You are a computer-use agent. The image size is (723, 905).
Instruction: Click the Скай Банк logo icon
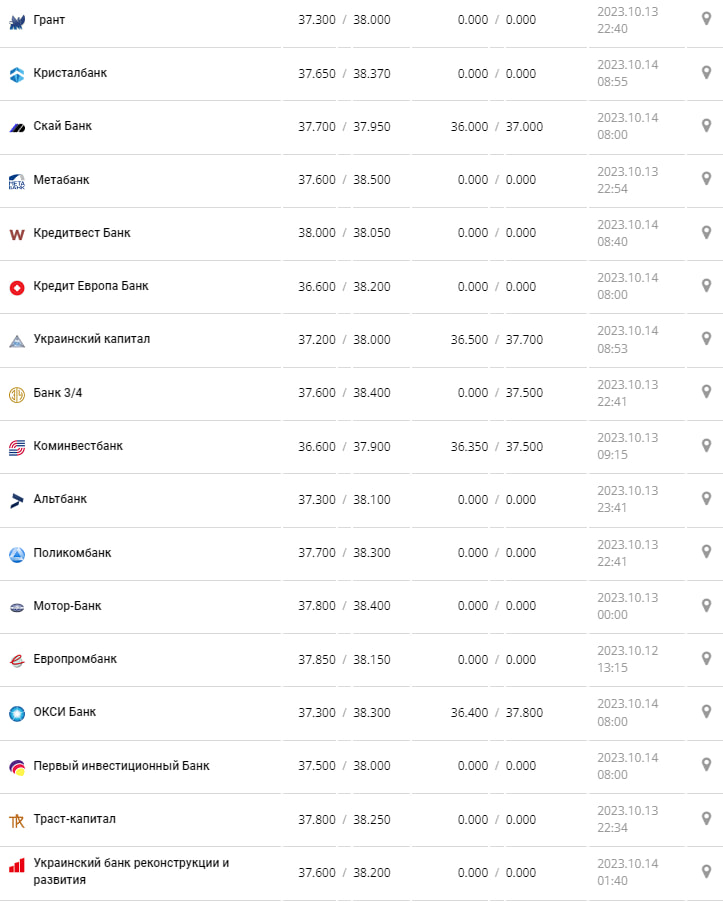click(17, 127)
